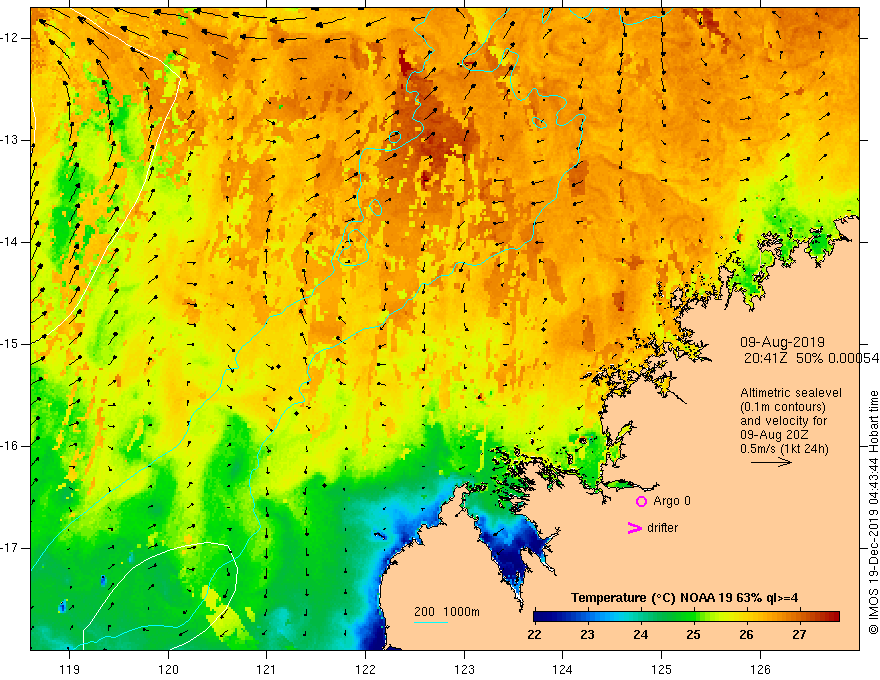This screenshot has width=880, height=680.
Task: Click the 22 value on temperature scale
Action: tap(534, 635)
